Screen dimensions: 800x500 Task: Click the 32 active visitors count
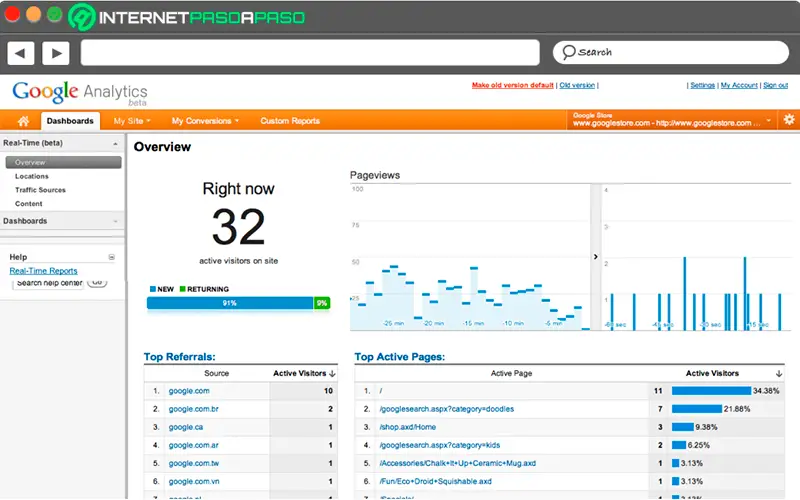(238, 227)
